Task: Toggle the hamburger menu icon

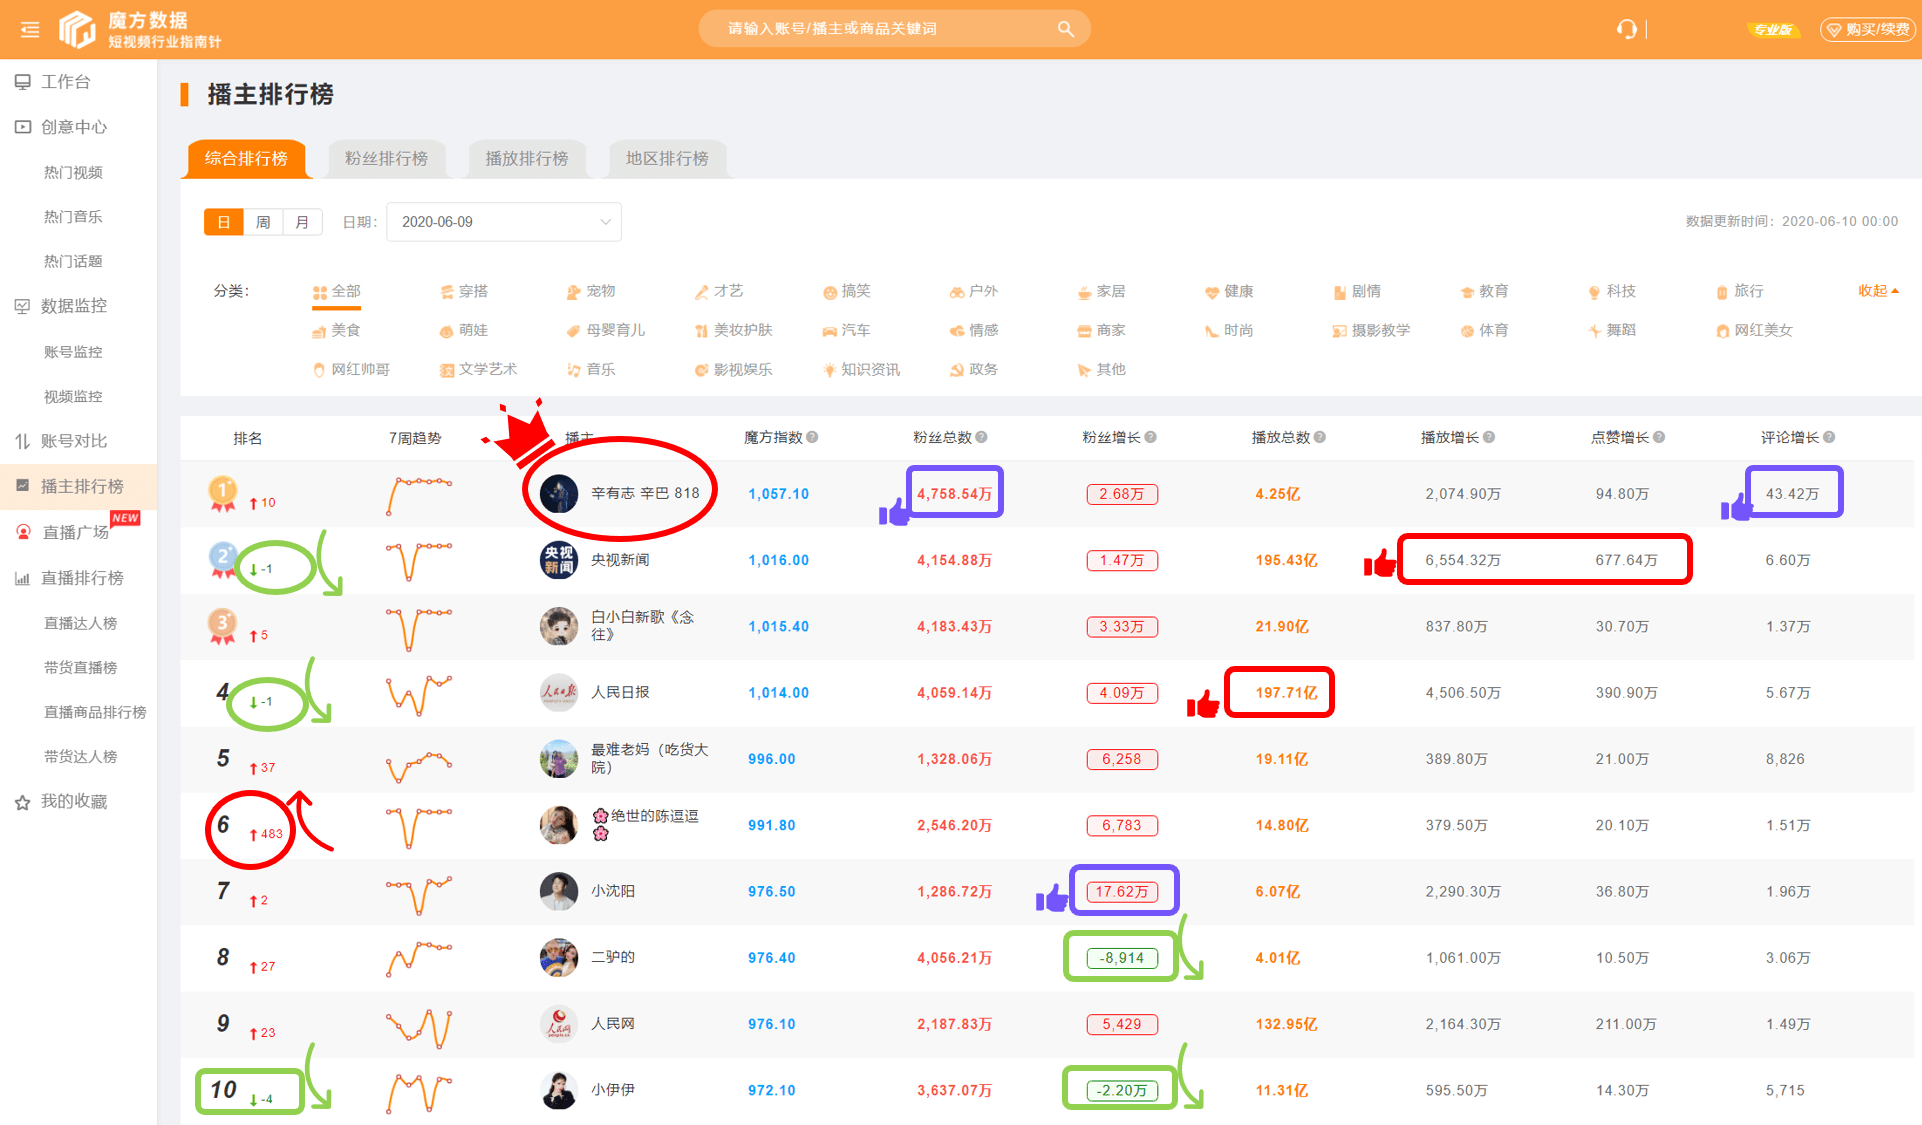Action: 30,30
